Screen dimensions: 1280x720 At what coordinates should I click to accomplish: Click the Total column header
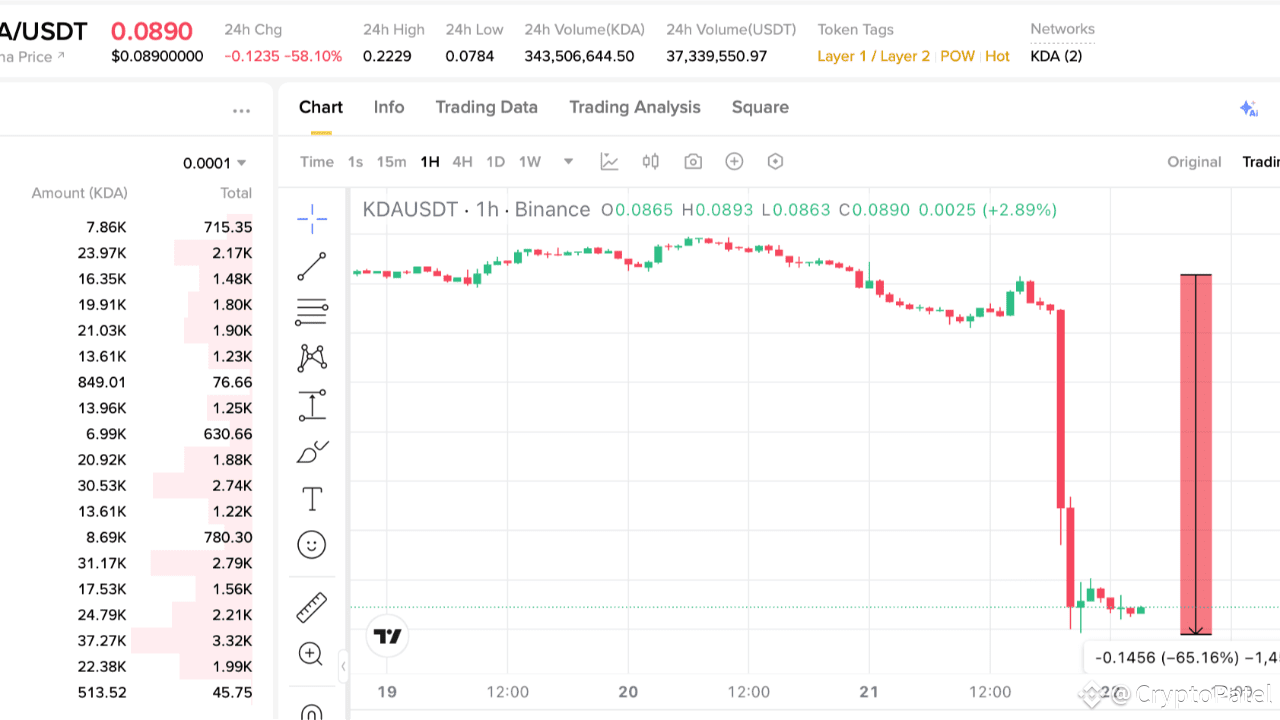(236, 193)
